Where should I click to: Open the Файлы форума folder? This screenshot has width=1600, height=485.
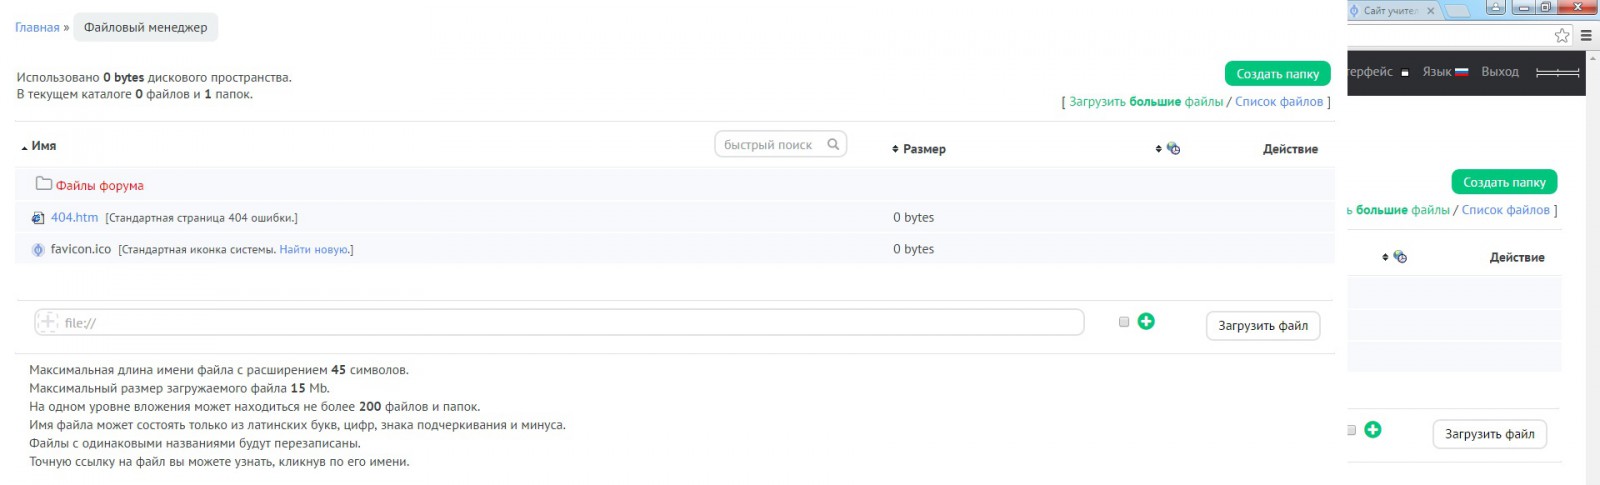100,186
